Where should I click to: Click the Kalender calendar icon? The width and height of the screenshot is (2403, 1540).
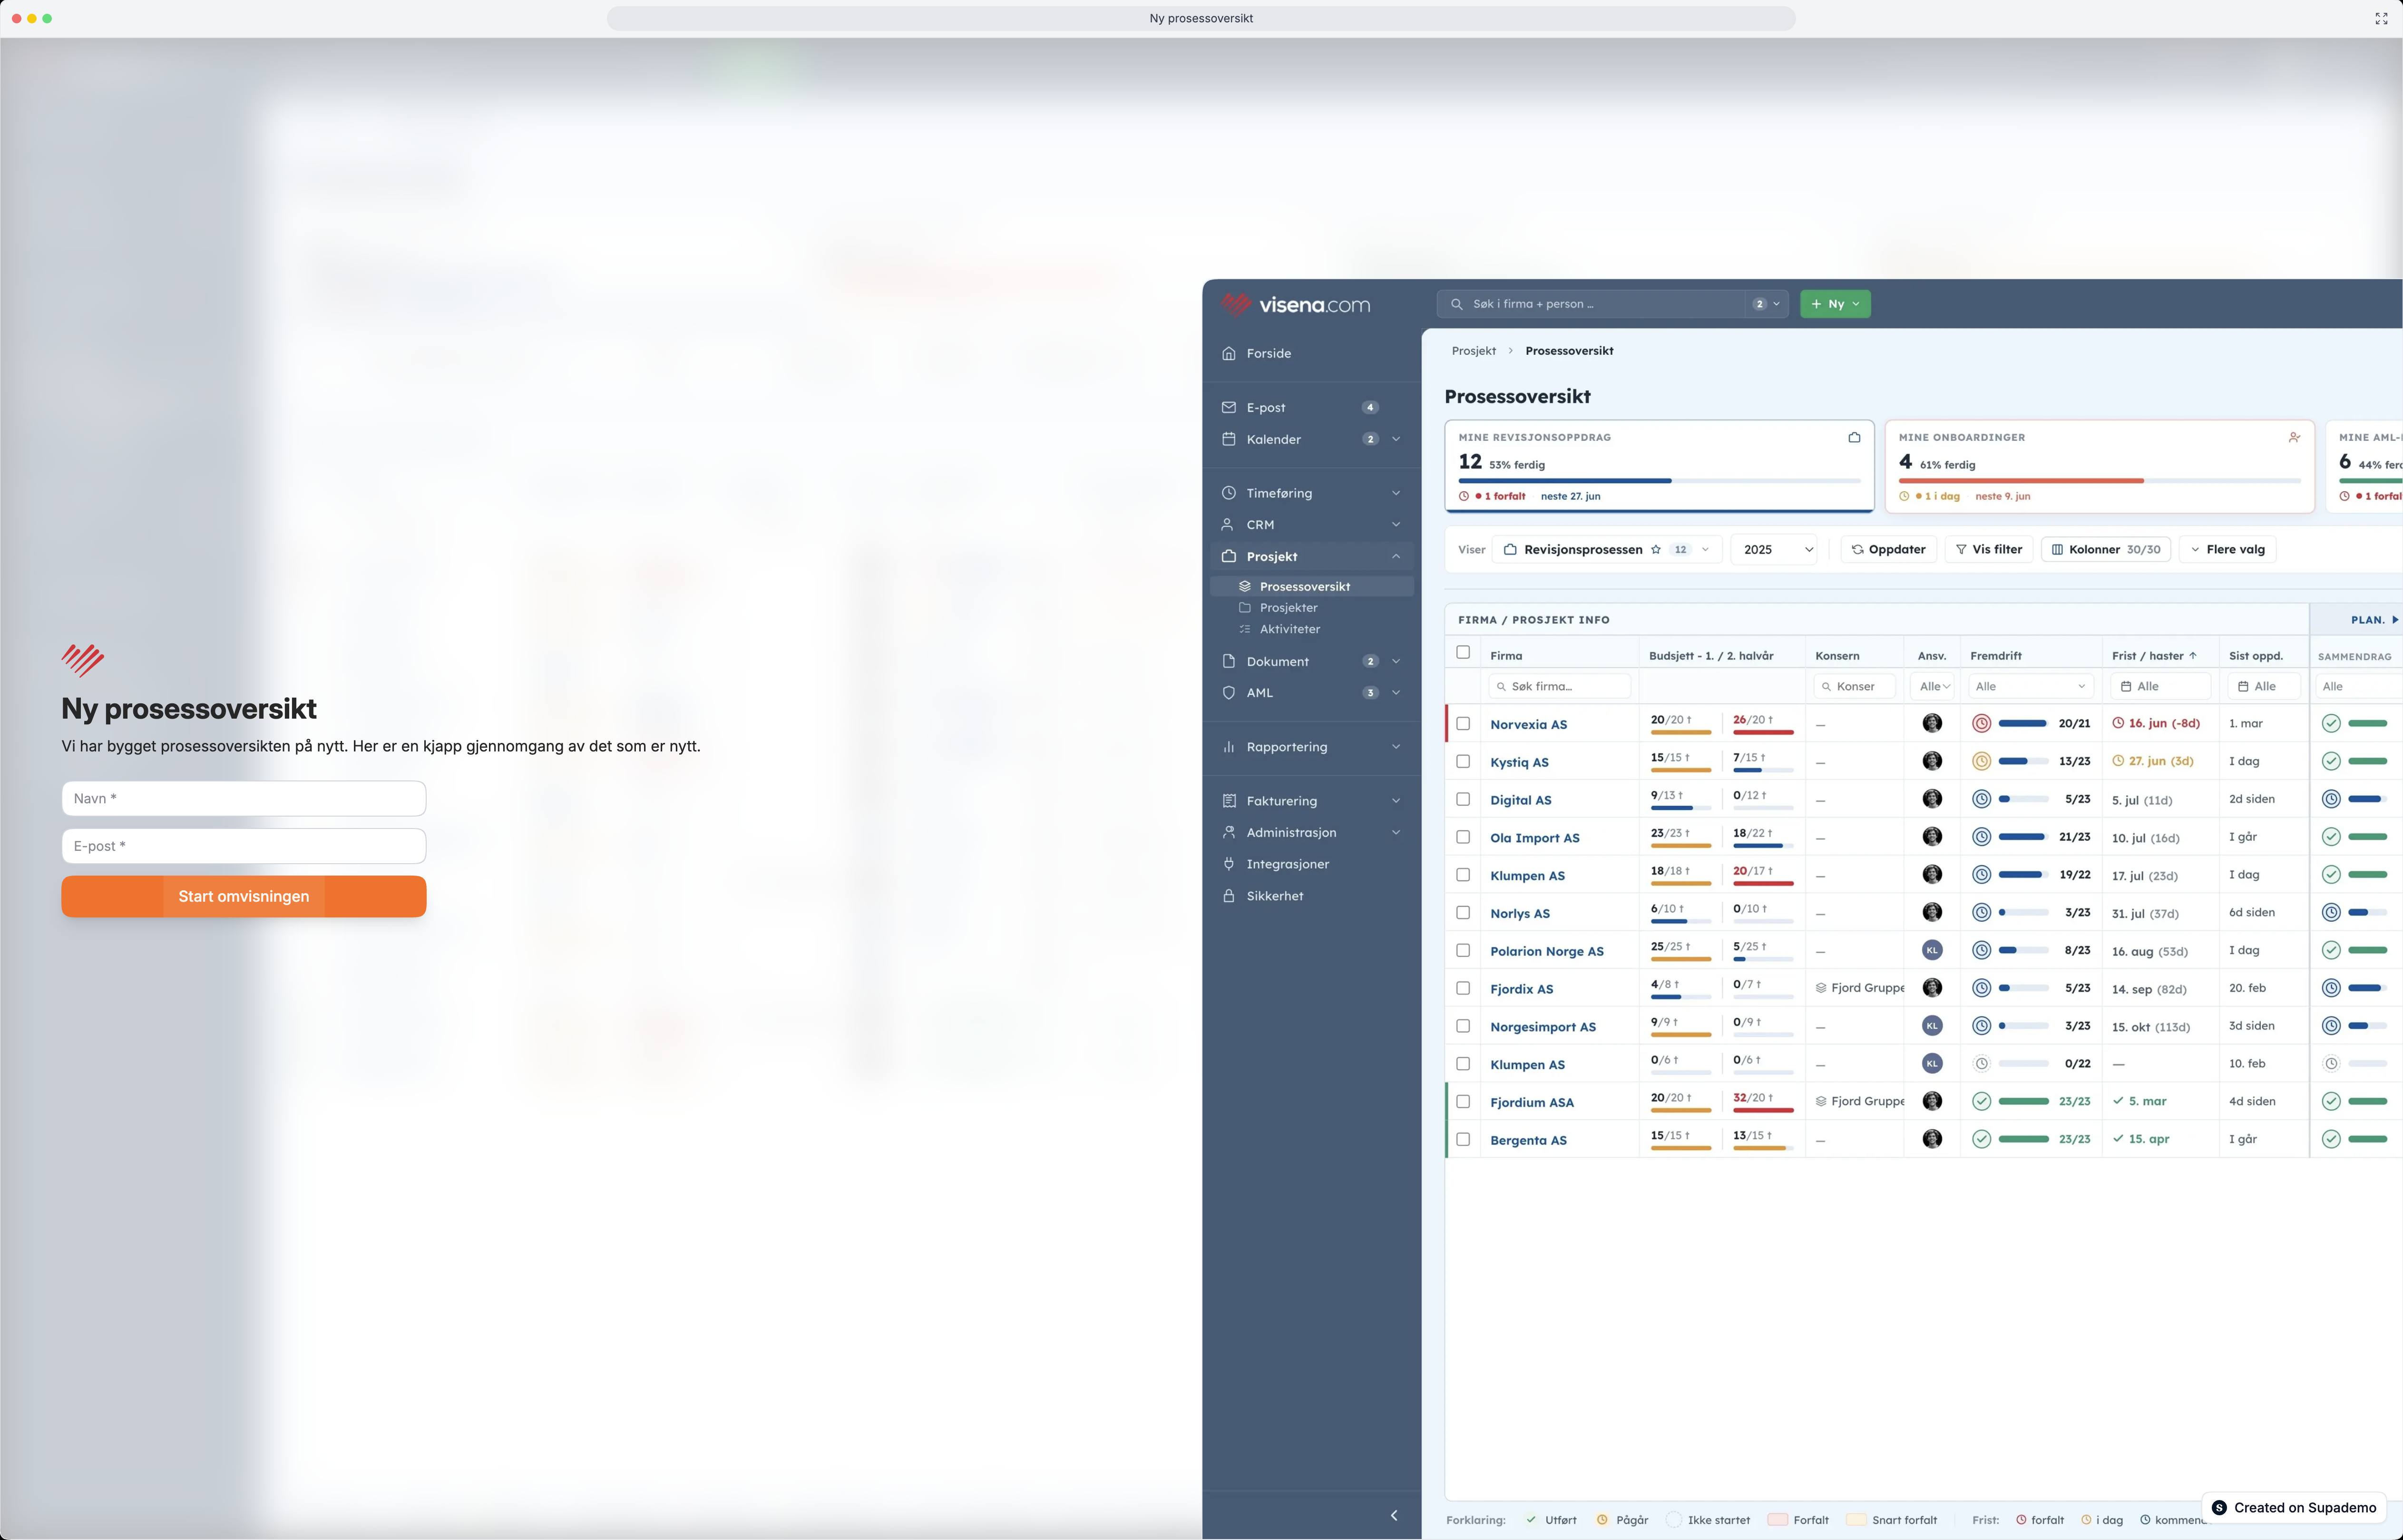coord(1228,439)
